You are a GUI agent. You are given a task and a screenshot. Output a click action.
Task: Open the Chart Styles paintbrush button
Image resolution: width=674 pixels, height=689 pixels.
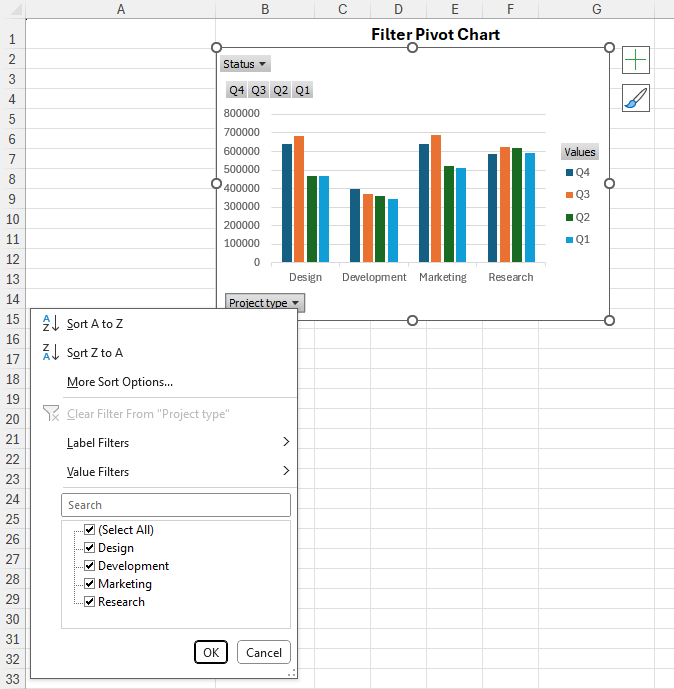pos(636,98)
